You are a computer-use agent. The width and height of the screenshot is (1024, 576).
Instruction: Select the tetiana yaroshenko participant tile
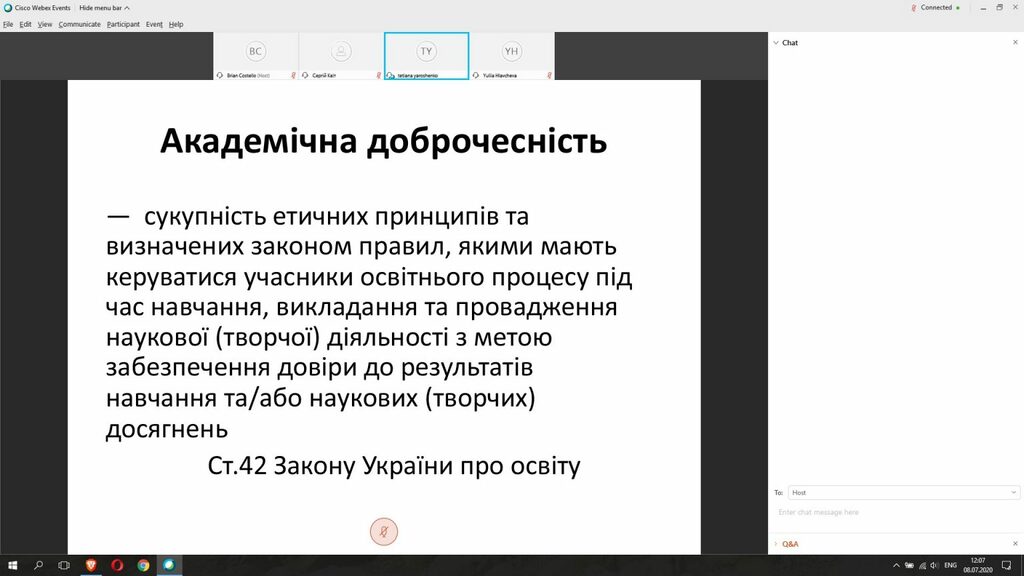point(426,56)
